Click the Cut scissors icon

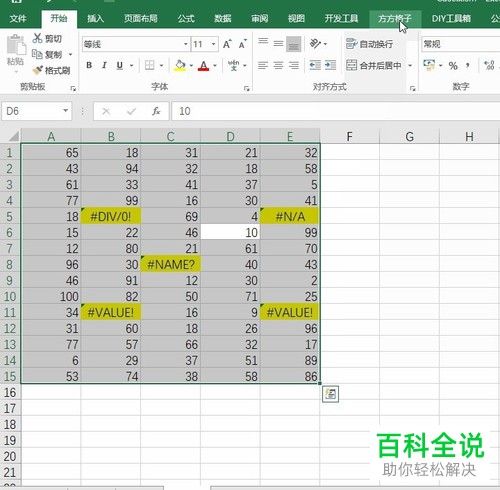pyautogui.click(x=37, y=38)
